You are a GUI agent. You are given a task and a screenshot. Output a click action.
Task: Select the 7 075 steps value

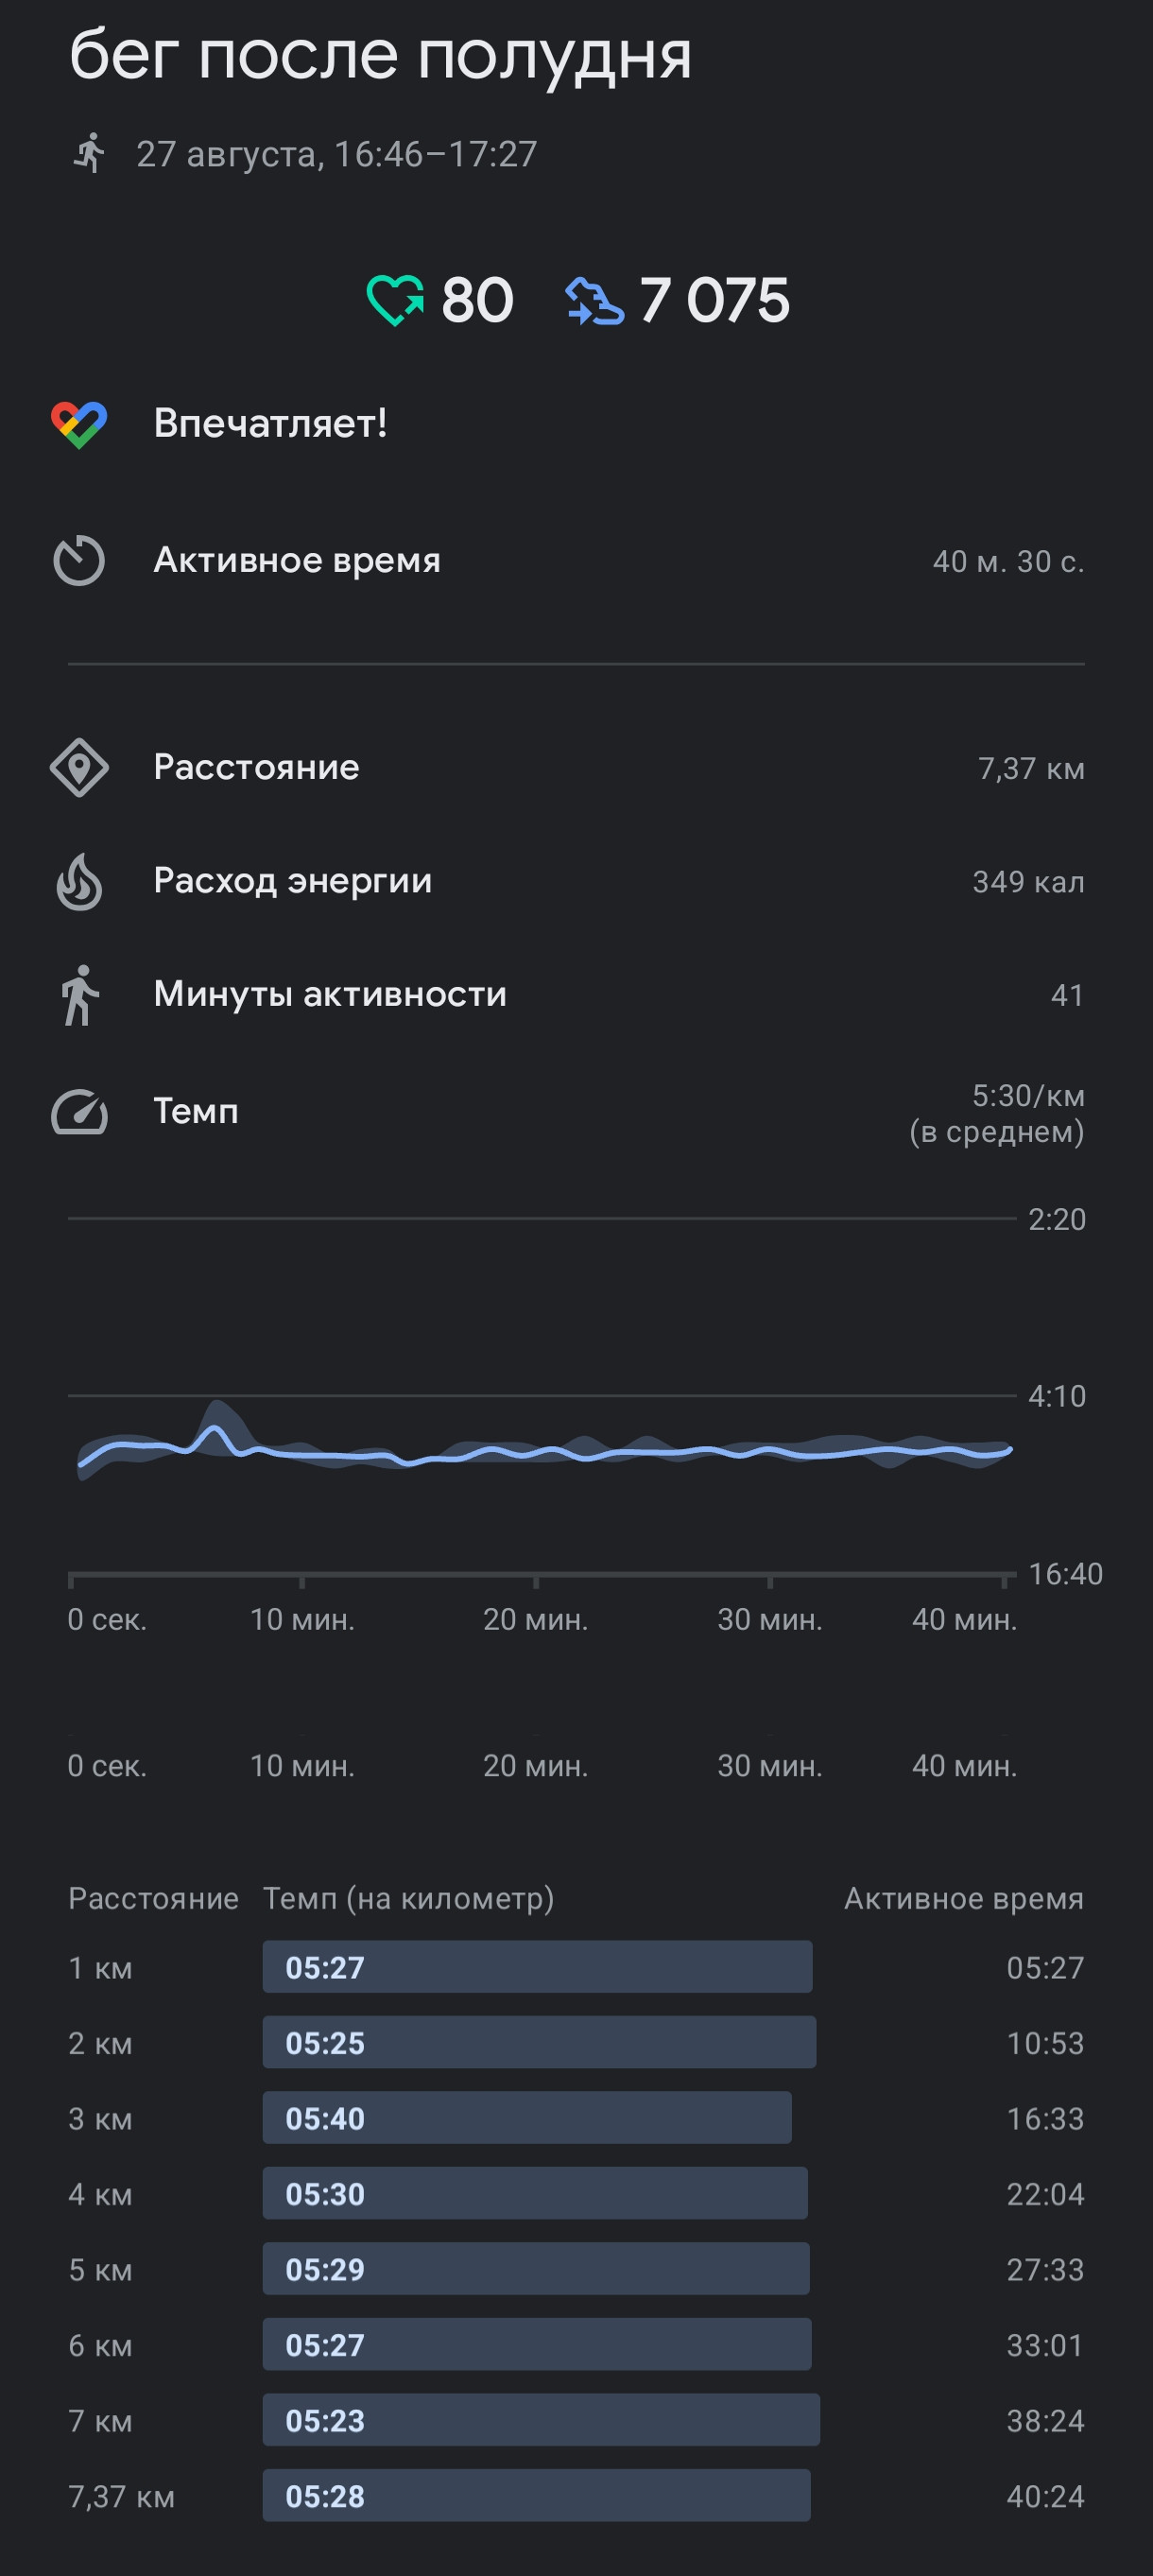tap(714, 301)
